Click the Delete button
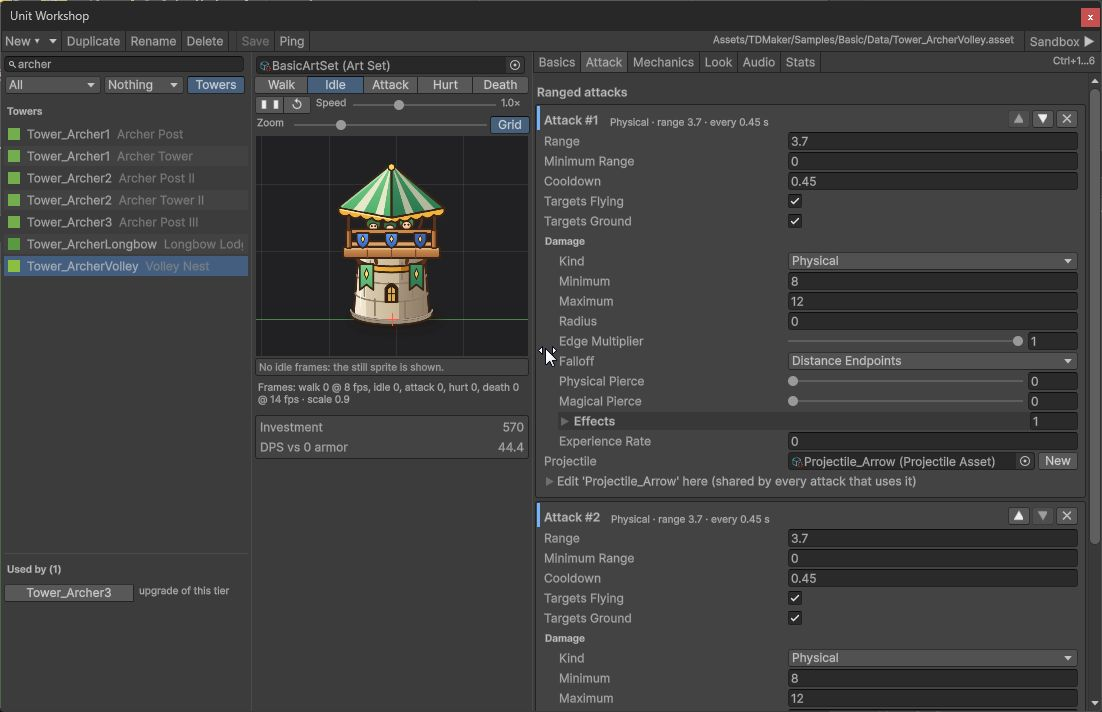This screenshot has width=1102, height=712. 205,41
